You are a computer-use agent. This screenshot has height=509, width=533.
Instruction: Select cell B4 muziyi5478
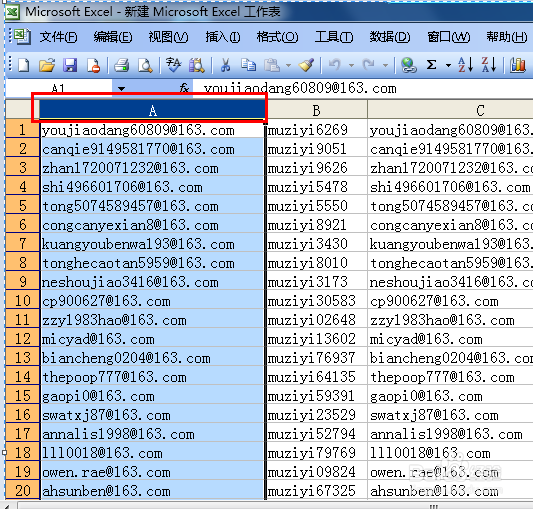point(316,187)
